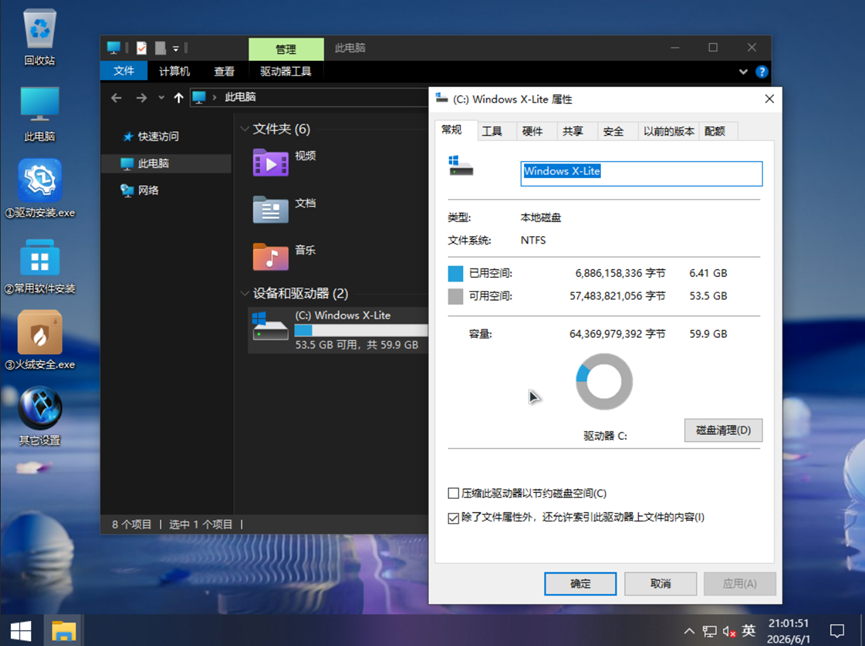Open the quick access toolbar customize dropdown

coord(176,49)
